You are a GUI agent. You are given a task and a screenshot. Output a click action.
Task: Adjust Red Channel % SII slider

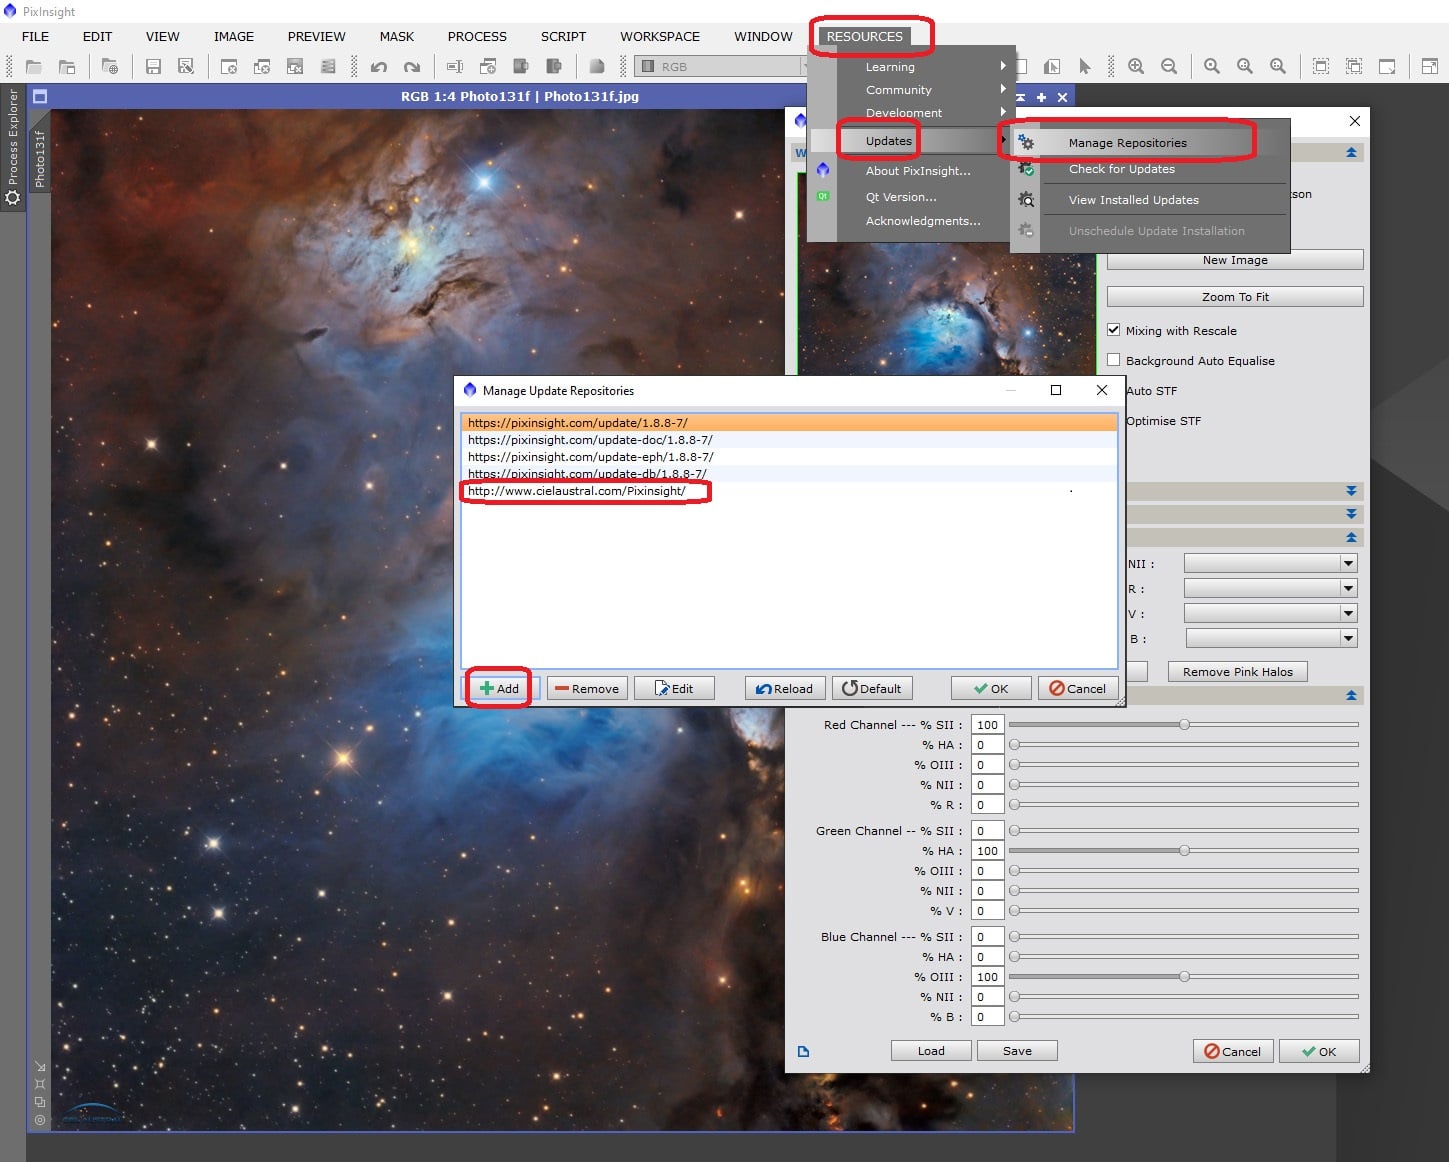click(x=1184, y=724)
